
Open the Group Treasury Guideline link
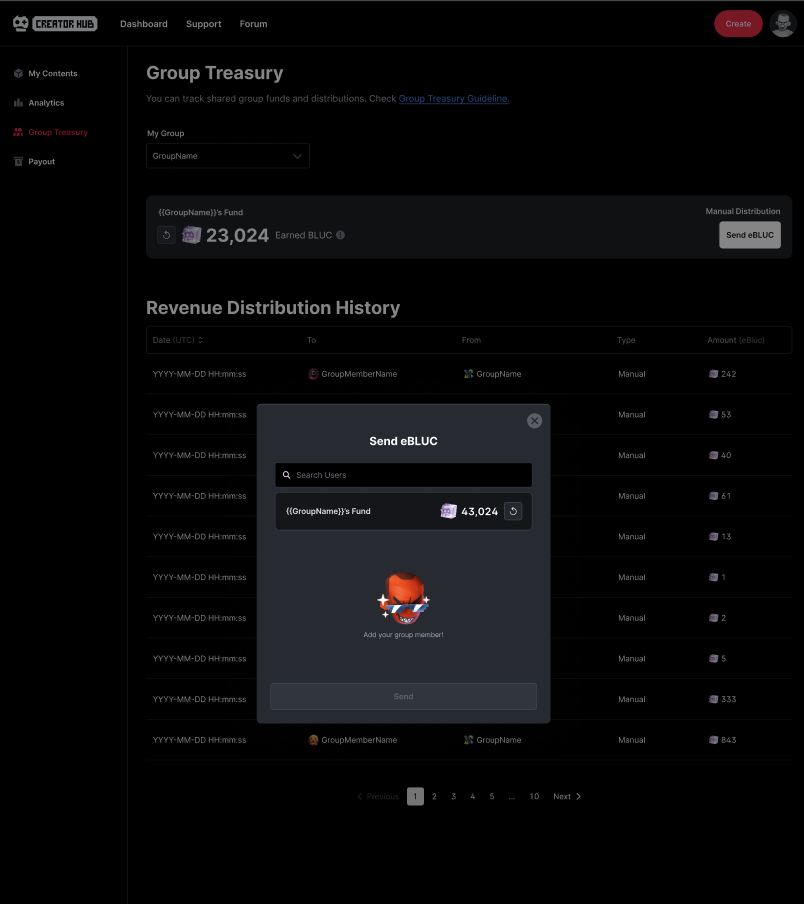tap(454, 99)
